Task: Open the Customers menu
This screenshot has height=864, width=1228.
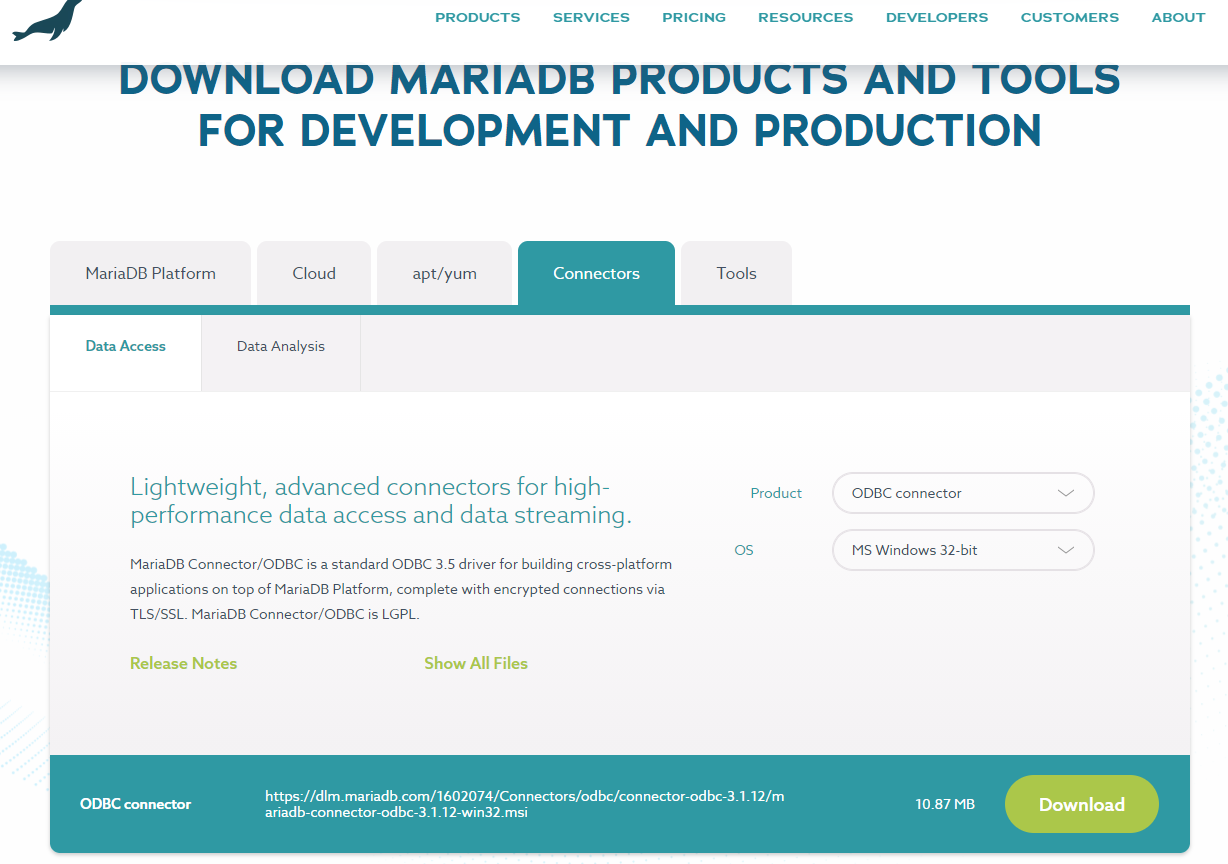Action: pyautogui.click(x=1070, y=17)
